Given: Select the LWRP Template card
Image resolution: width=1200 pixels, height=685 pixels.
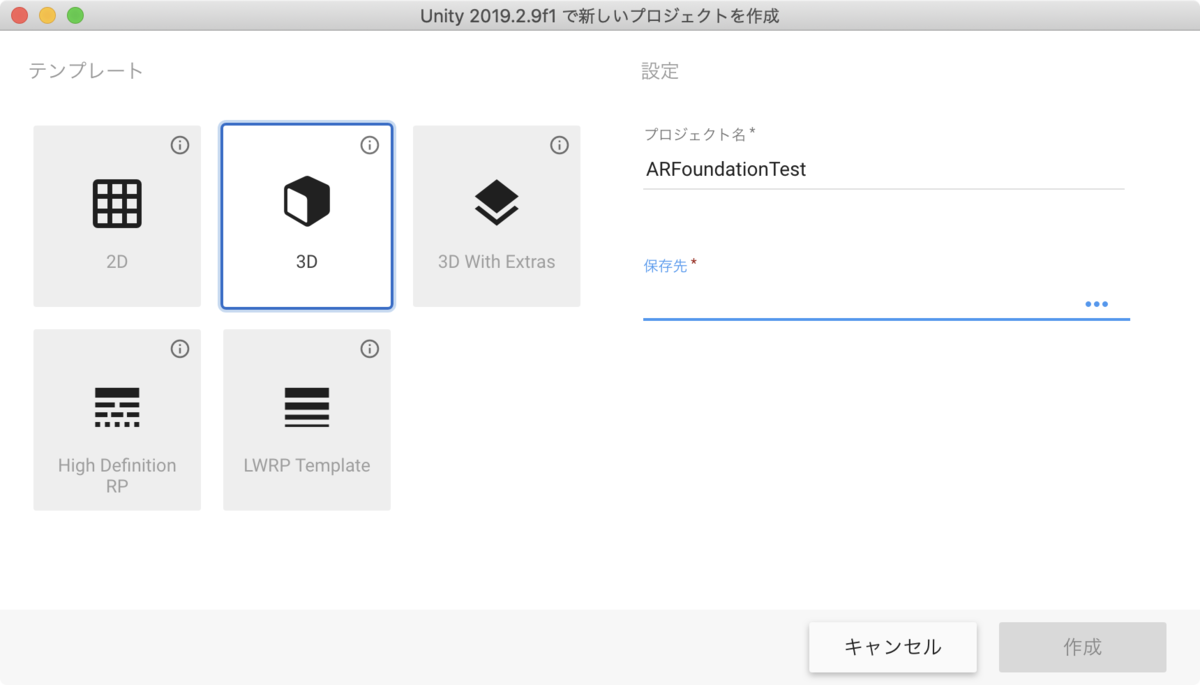Looking at the screenshot, I should [x=306, y=419].
